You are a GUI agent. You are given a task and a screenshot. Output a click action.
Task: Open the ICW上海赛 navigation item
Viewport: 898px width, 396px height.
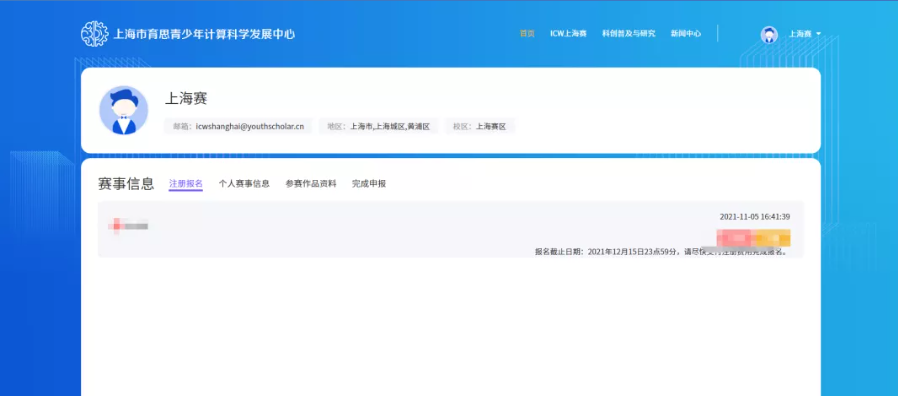click(x=568, y=34)
